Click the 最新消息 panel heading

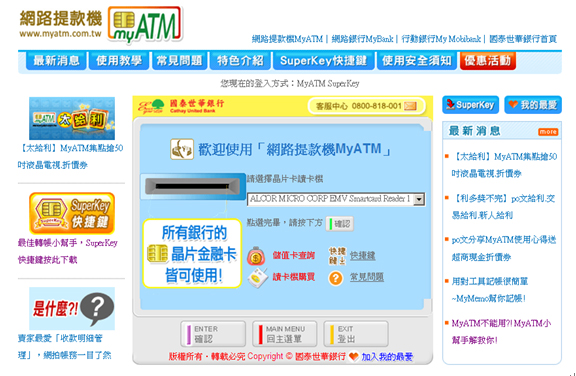(x=475, y=131)
